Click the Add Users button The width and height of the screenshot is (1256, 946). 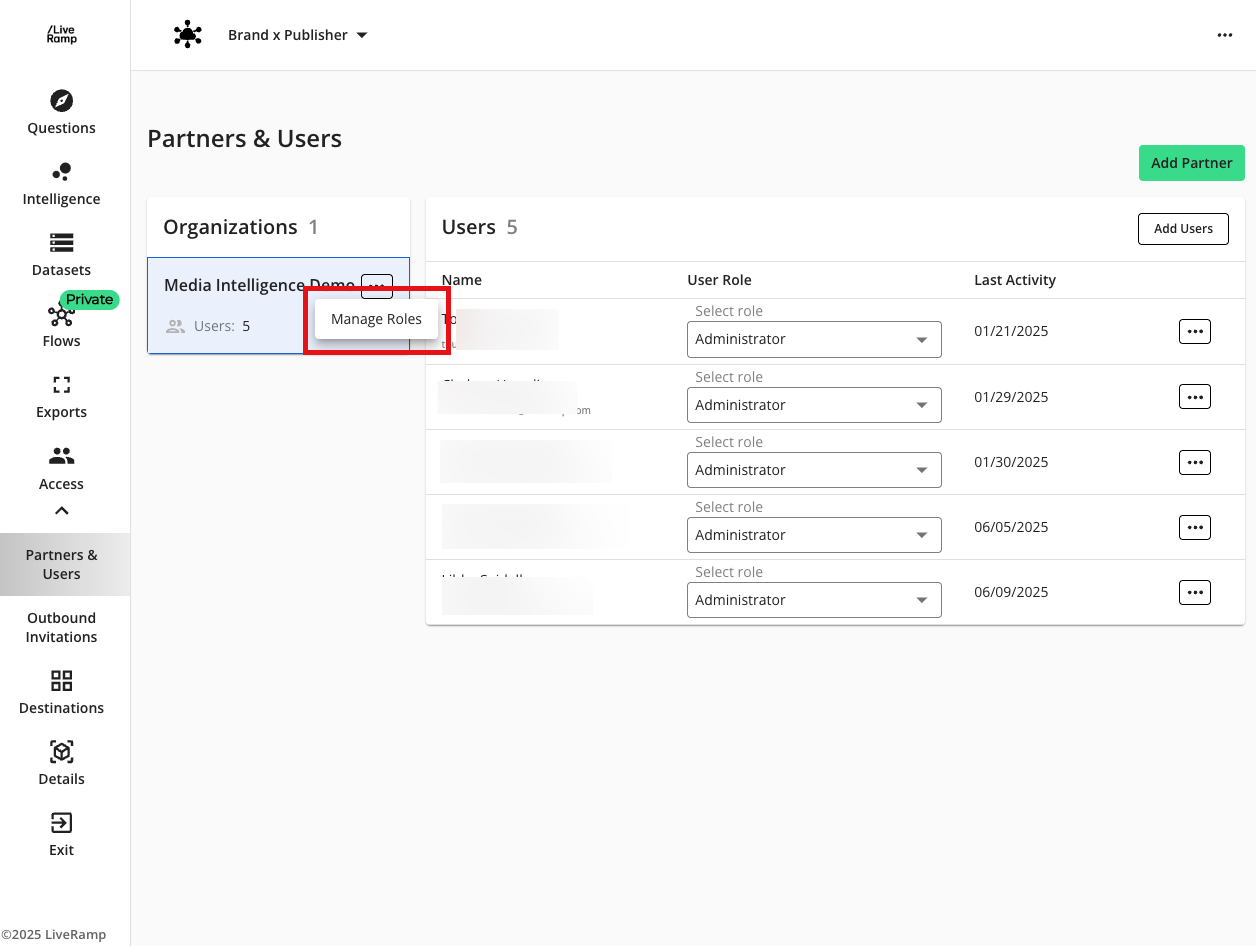(x=1183, y=229)
